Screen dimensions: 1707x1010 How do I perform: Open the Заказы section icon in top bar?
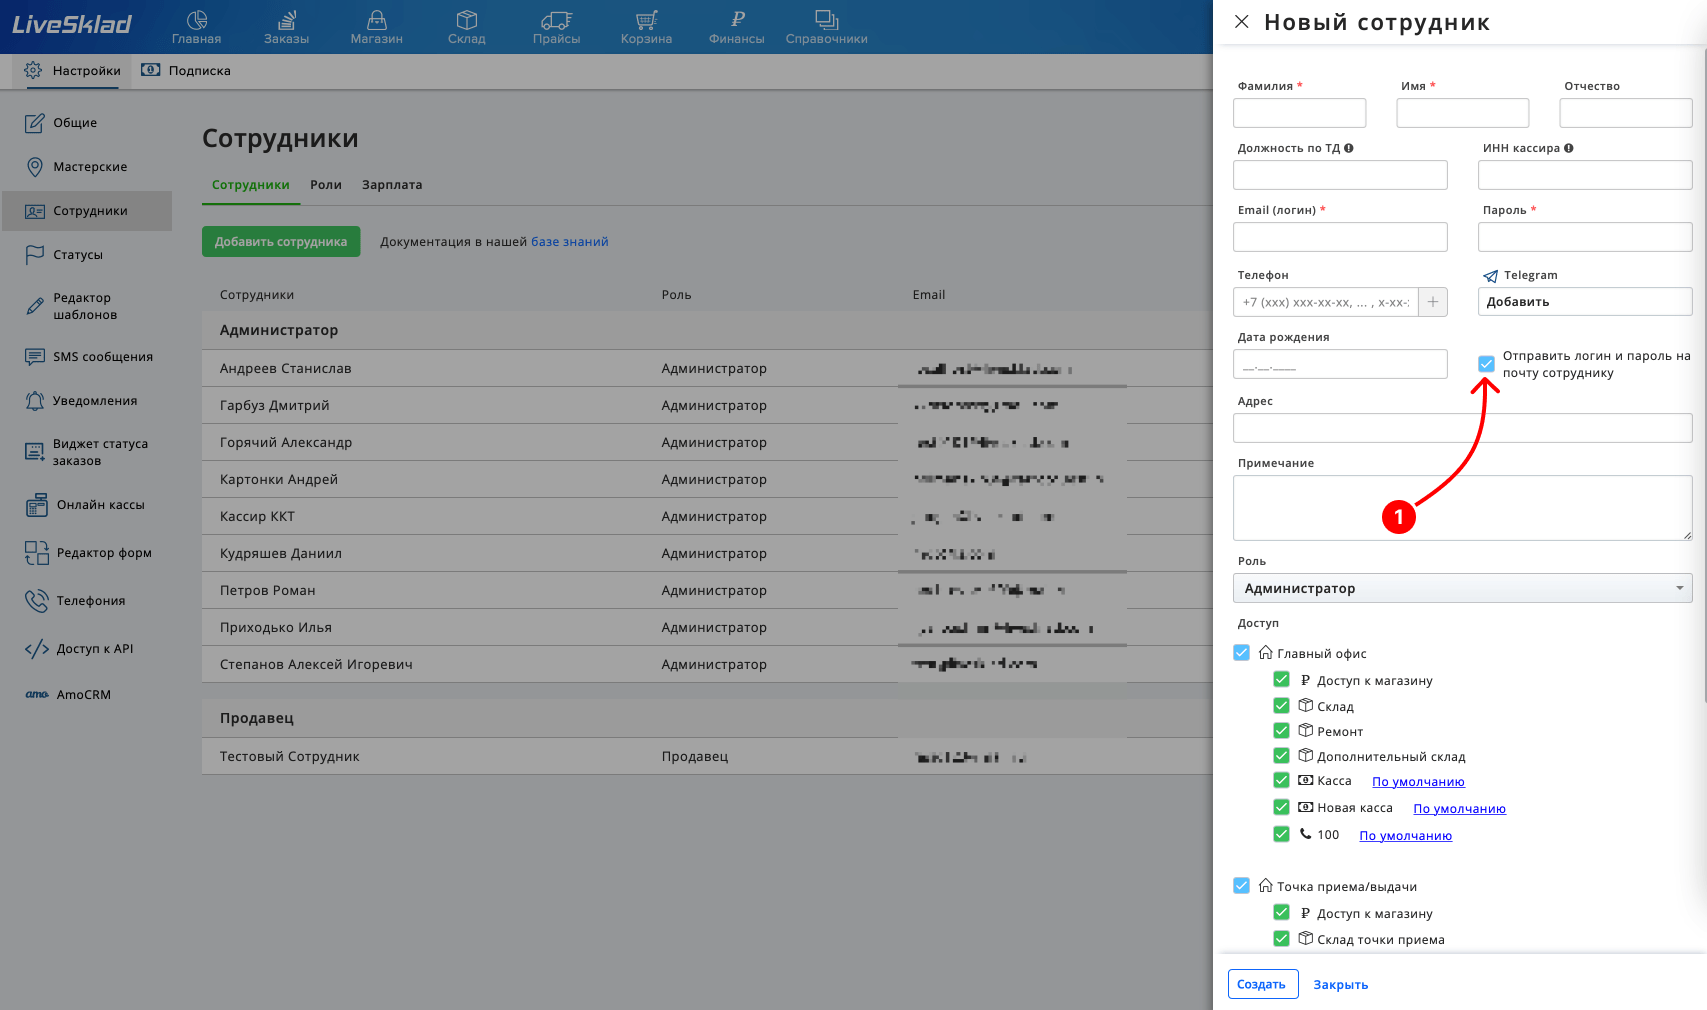coord(286,20)
